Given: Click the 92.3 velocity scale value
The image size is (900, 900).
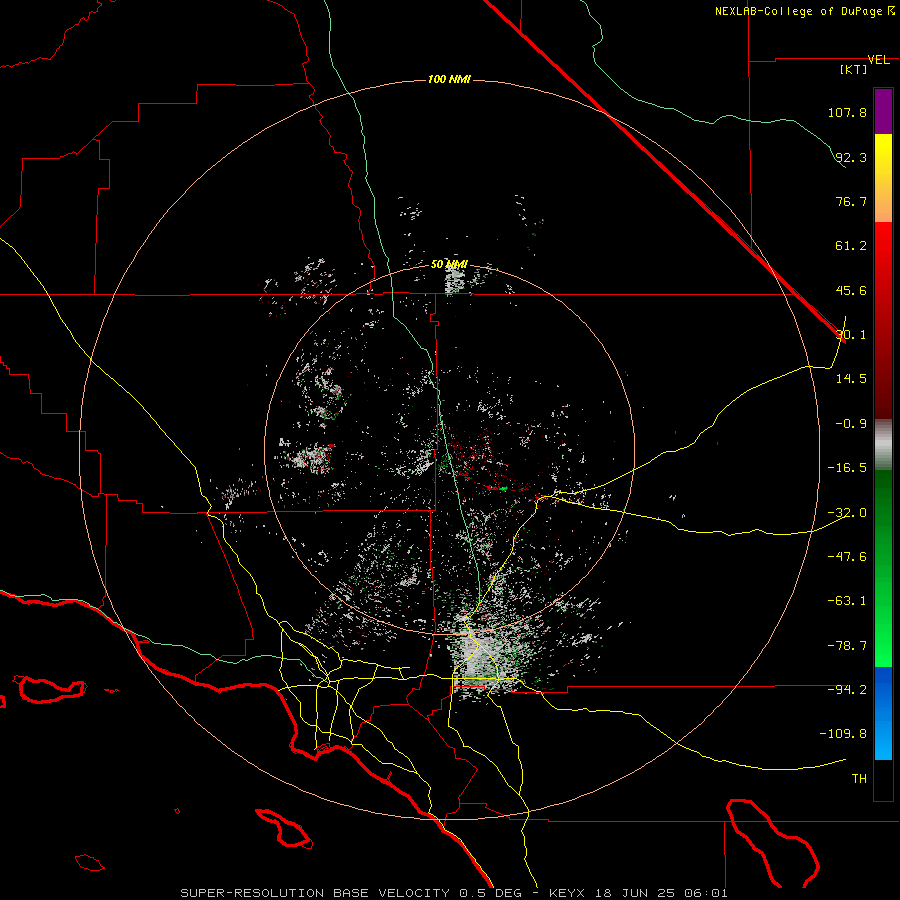Looking at the screenshot, I should [851, 157].
